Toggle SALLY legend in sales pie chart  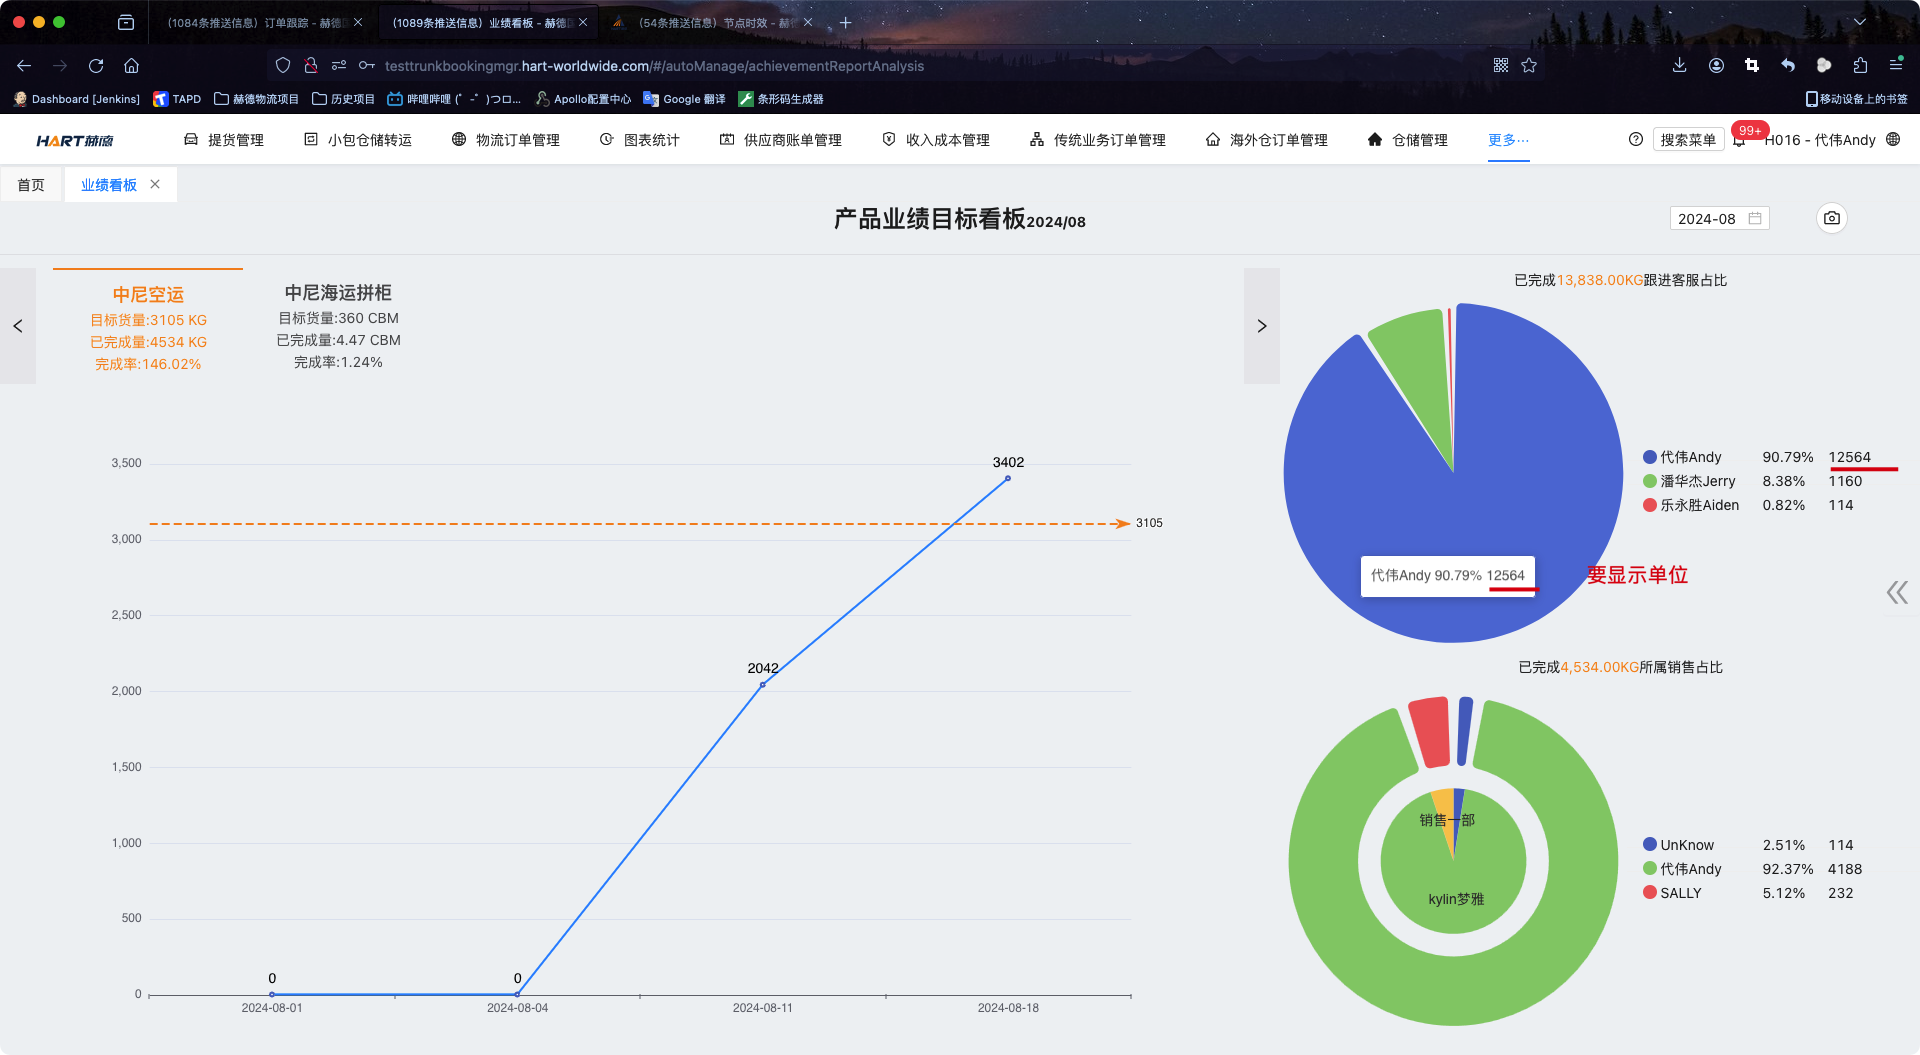tap(1679, 893)
